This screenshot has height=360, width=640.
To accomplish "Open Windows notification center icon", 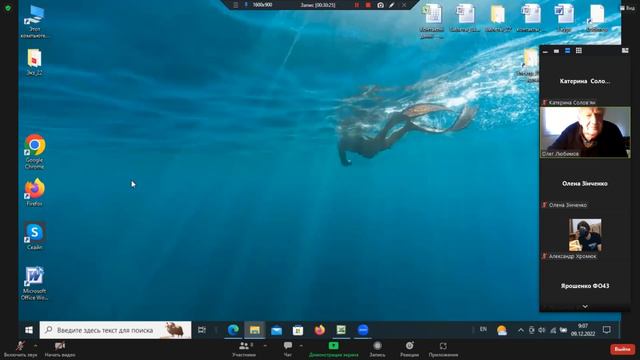I will (x=607, y=330).
